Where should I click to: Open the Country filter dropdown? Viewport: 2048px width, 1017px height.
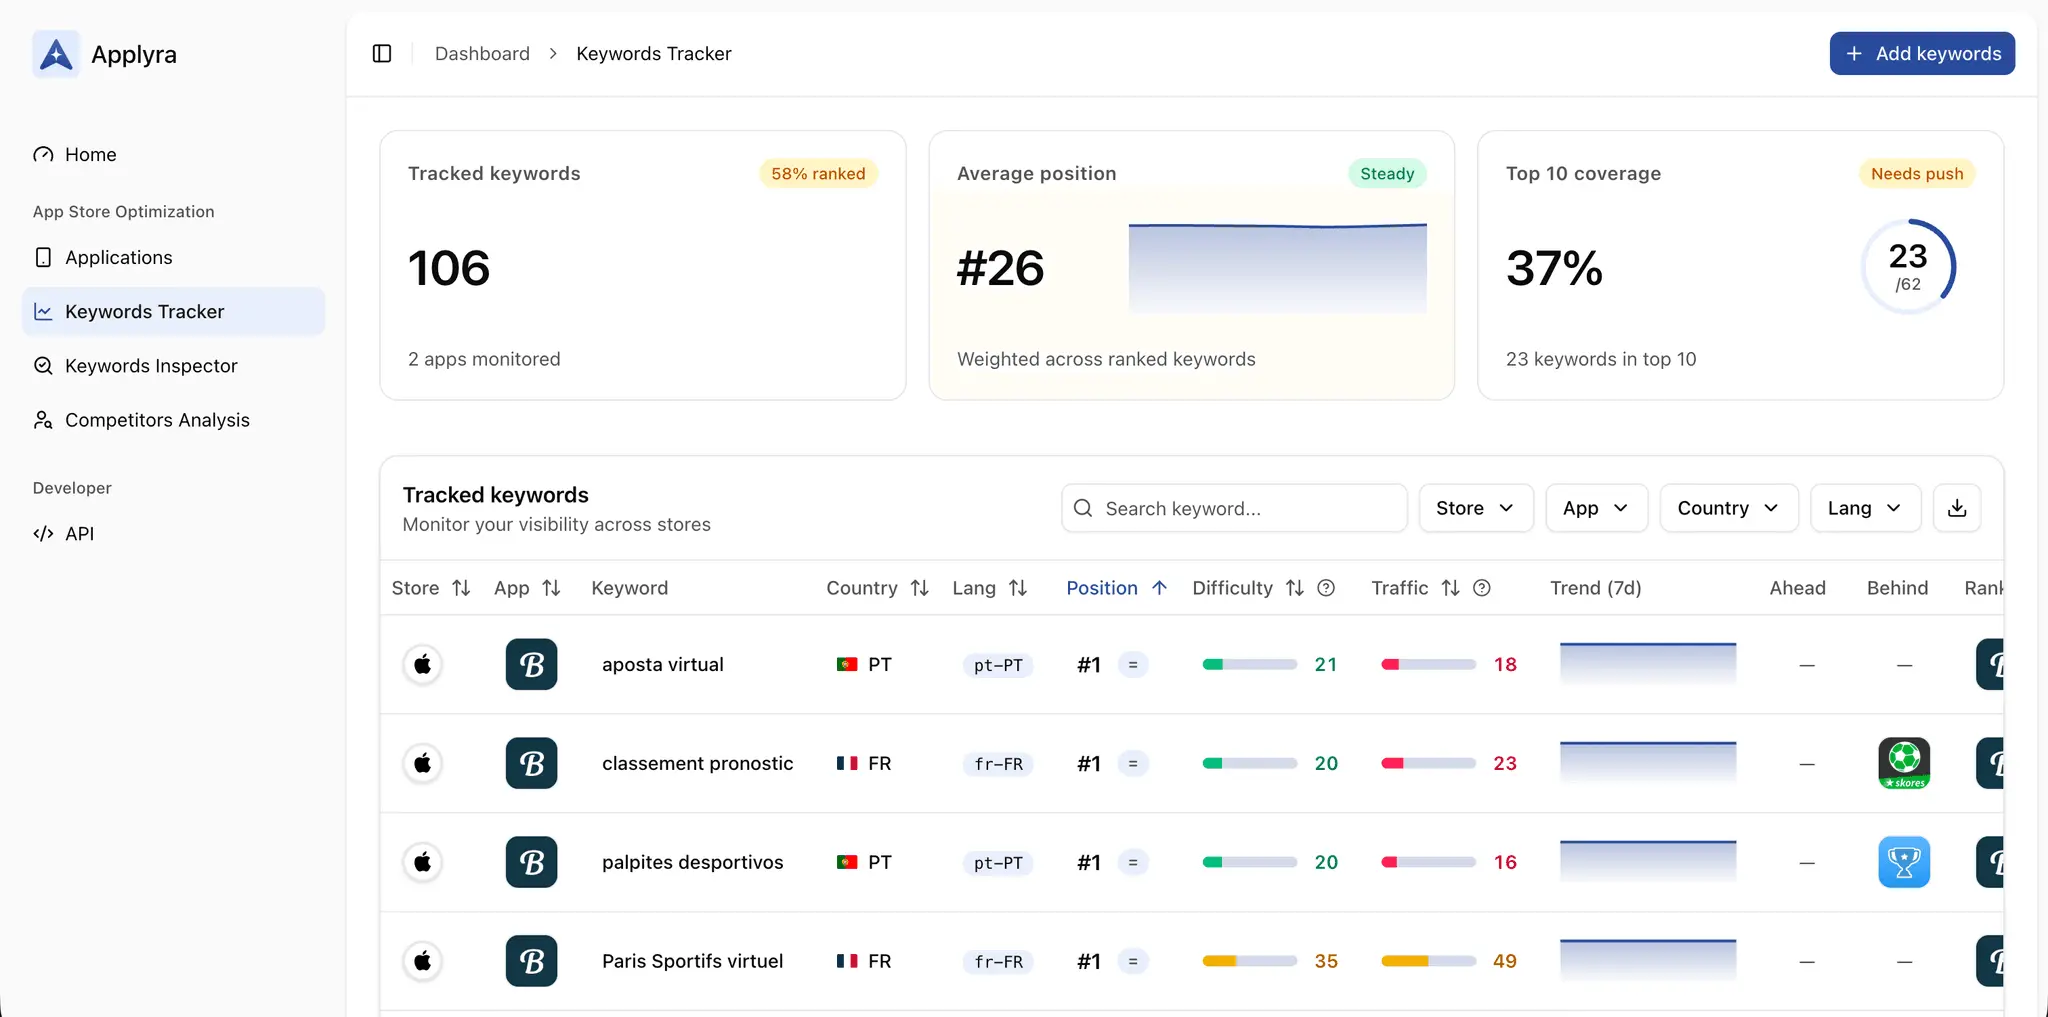pos(1729,509)
